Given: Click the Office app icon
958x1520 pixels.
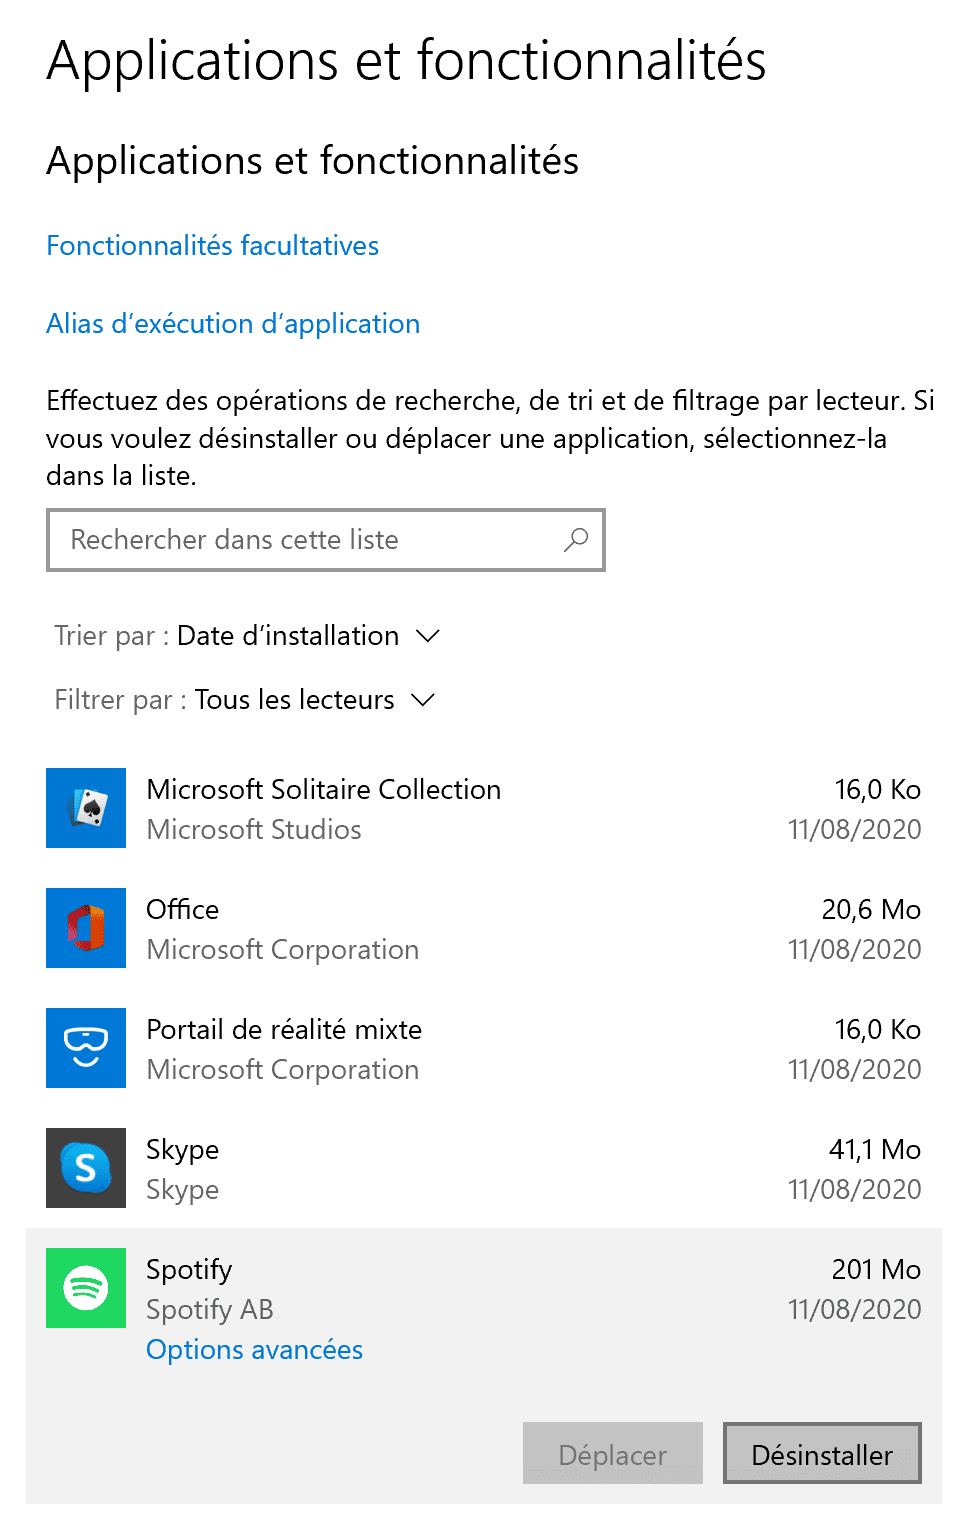Looking at the screenshot, I should coord(86,928).
